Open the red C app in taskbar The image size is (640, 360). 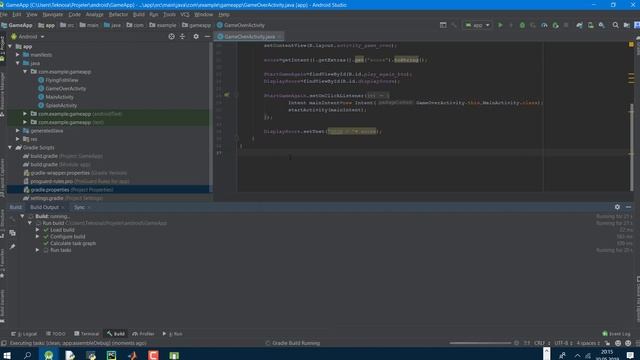point(153,356)
